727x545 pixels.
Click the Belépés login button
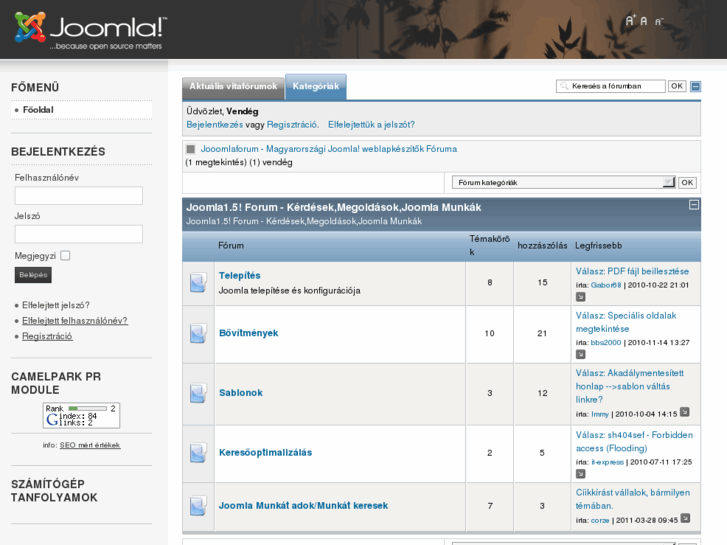(33, 275)
